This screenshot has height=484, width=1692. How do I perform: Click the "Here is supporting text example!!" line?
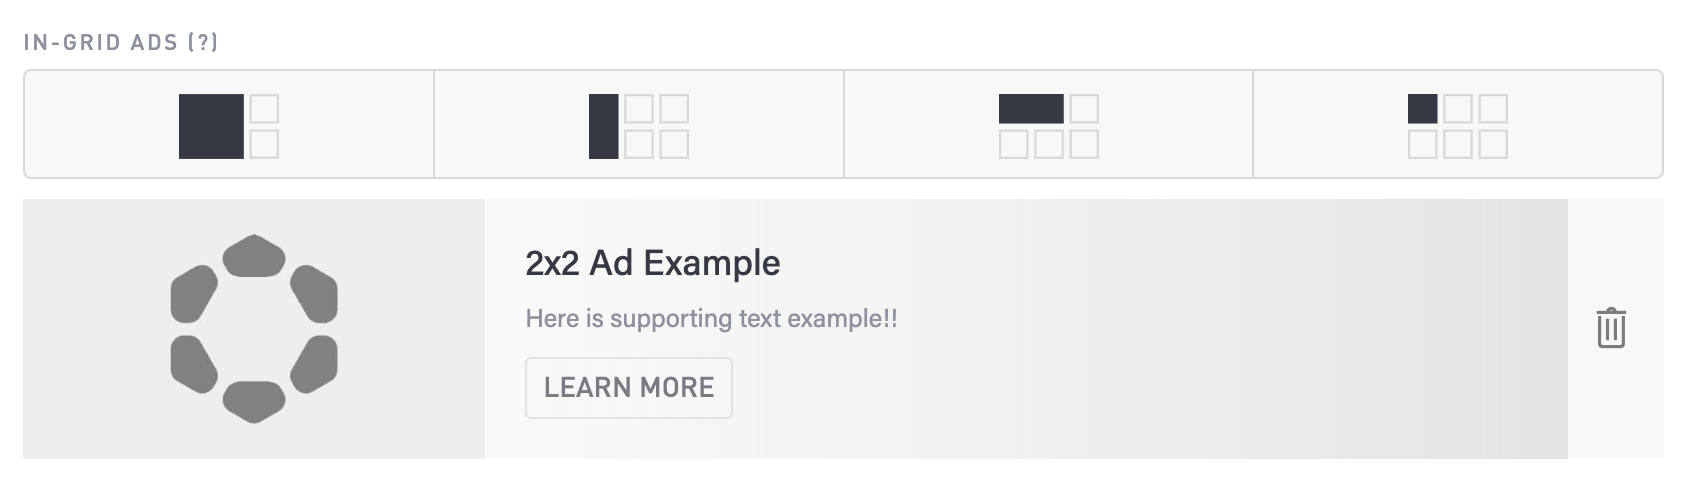[711, 319]
